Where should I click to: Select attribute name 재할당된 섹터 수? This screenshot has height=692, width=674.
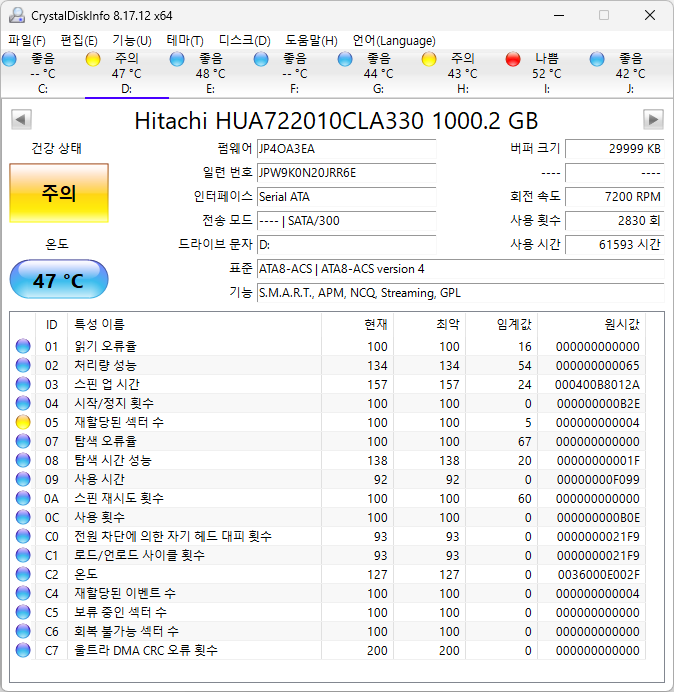coord(119,422)
